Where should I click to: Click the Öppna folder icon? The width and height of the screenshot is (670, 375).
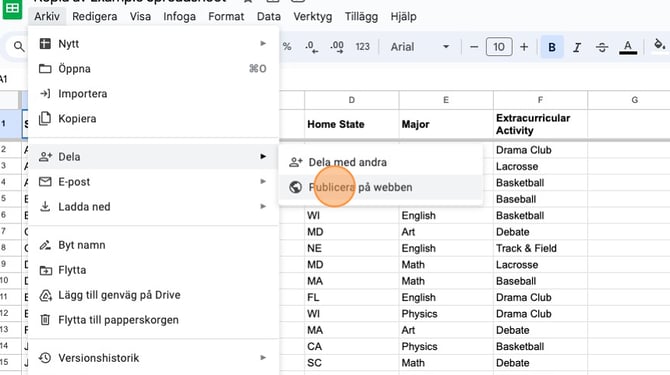tap(45, 68)
